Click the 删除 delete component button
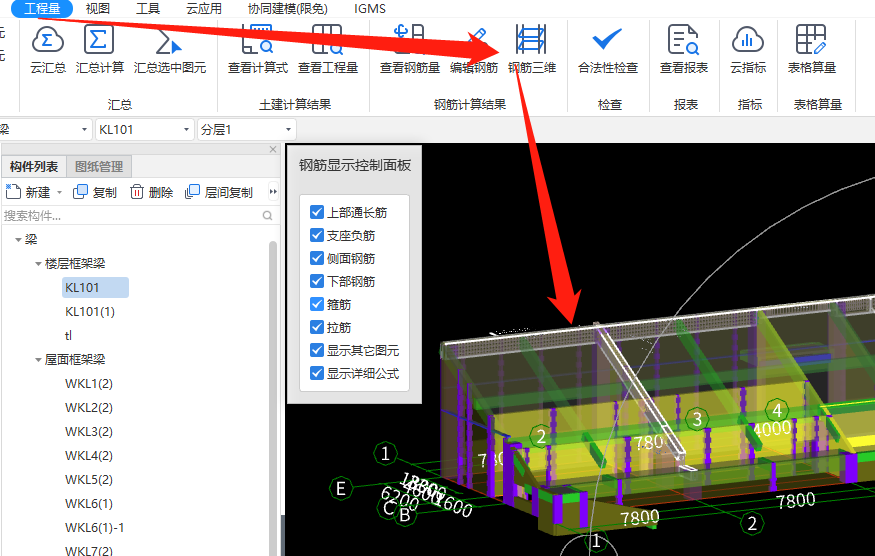This screenshot has height=556, width=875. (152, 192)
